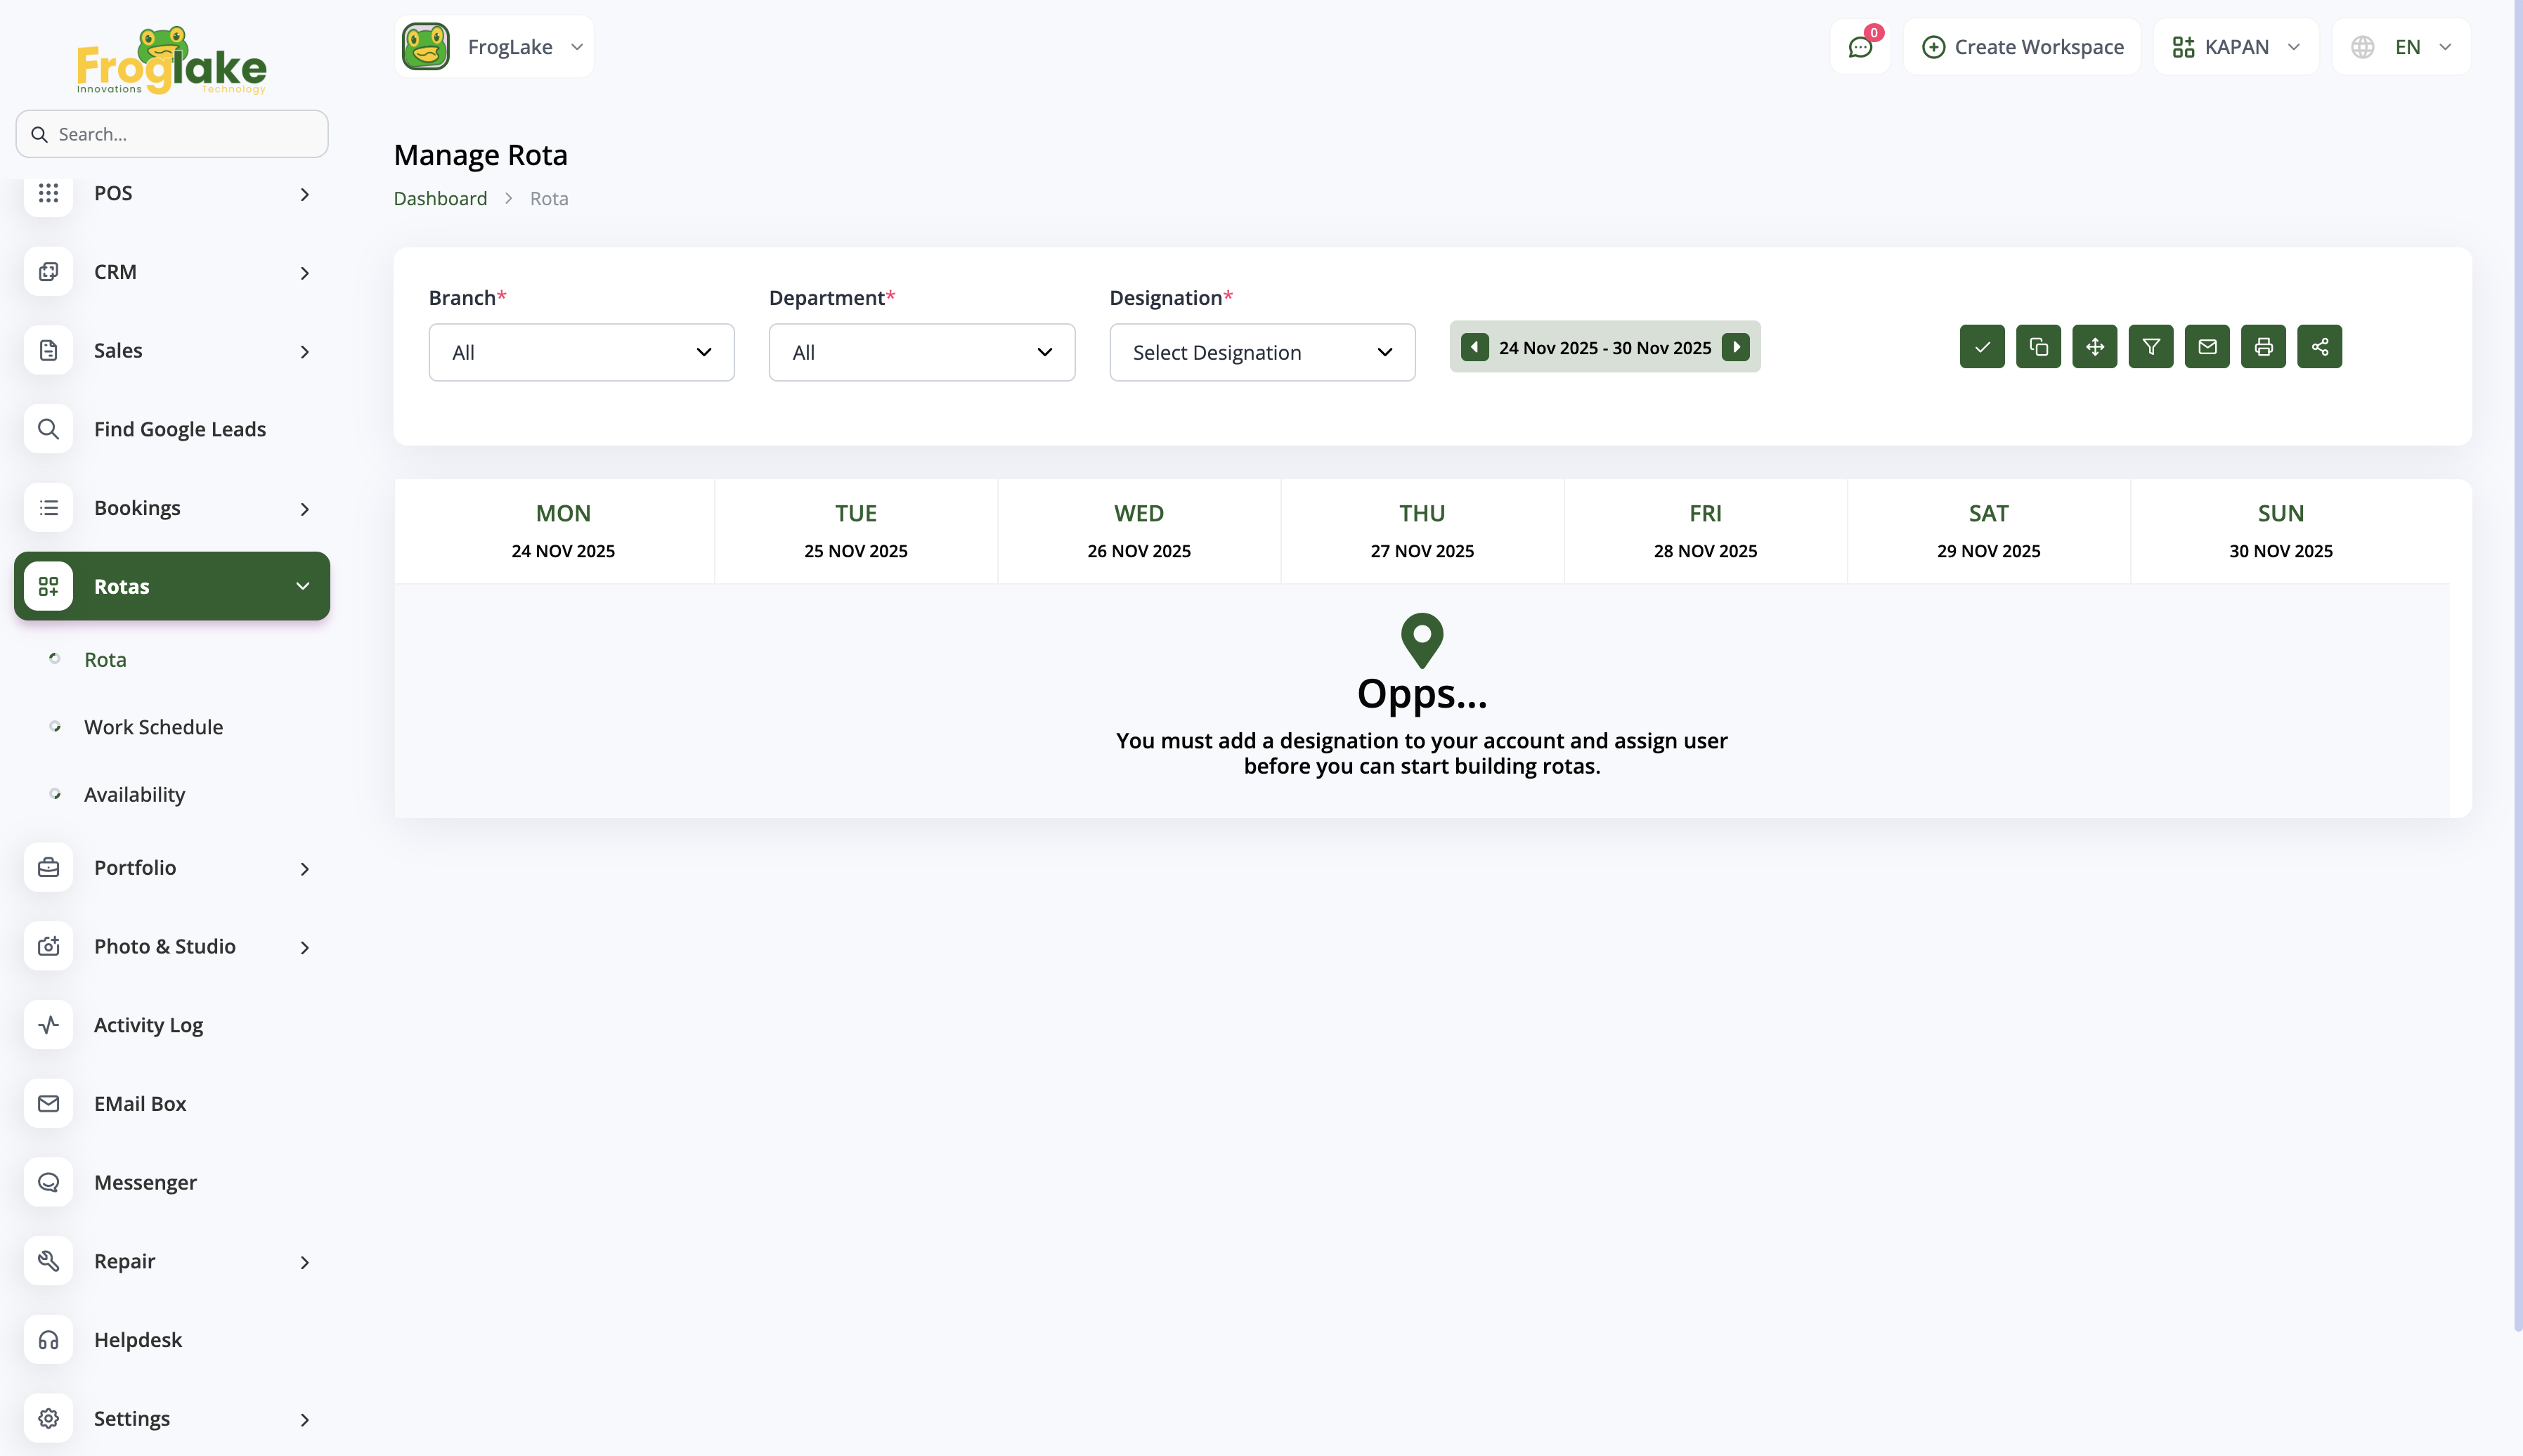Open the Department dropdown

click(921, 352)
